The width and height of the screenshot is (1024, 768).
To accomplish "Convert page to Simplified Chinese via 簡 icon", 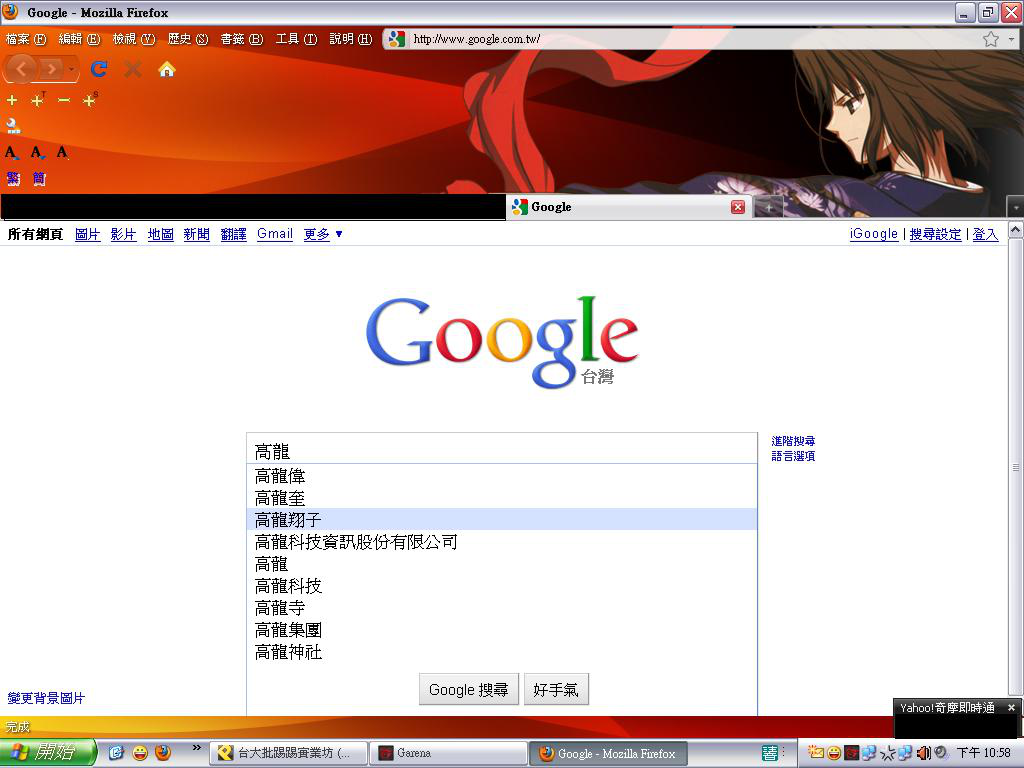I will (x=39, y=178).
